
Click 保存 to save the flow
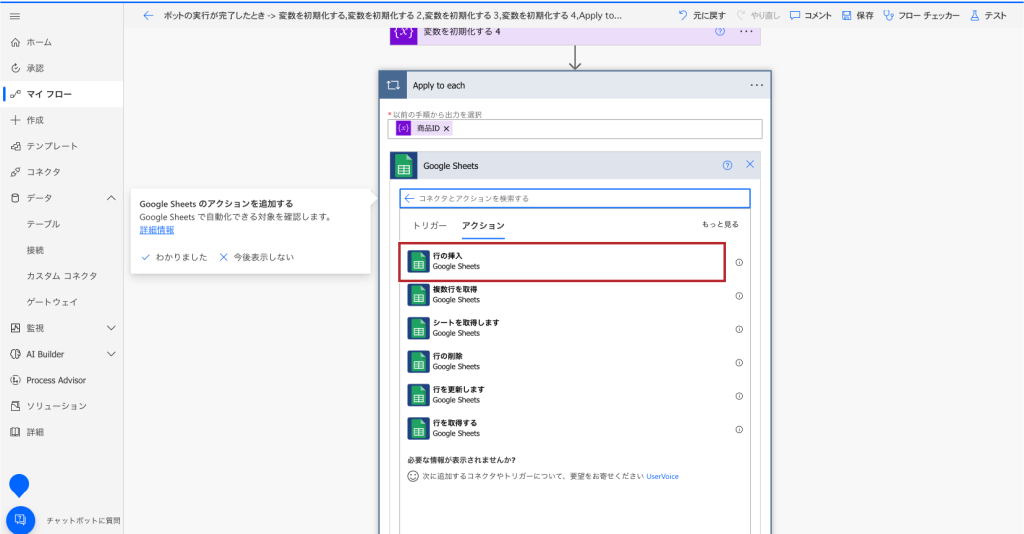tap(857, 16)
